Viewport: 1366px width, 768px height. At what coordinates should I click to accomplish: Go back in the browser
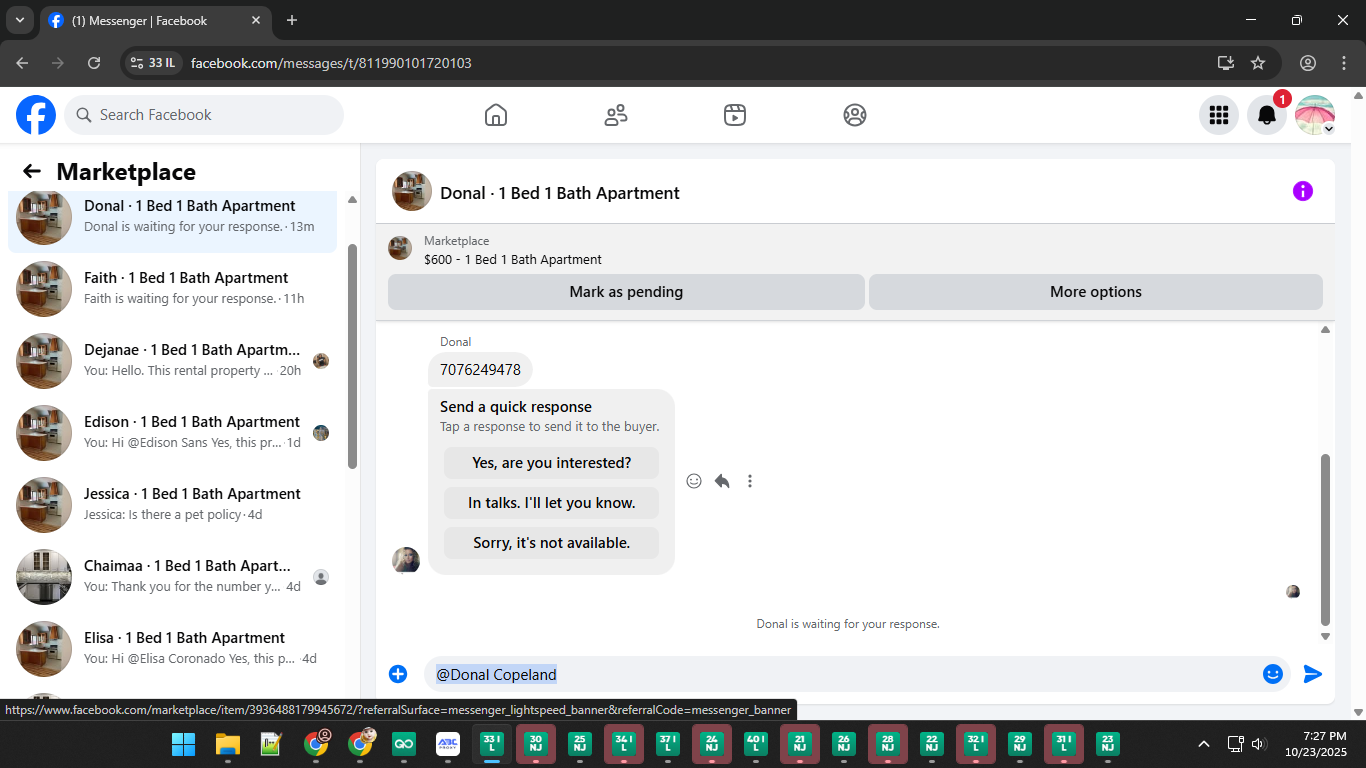point(22,63)
